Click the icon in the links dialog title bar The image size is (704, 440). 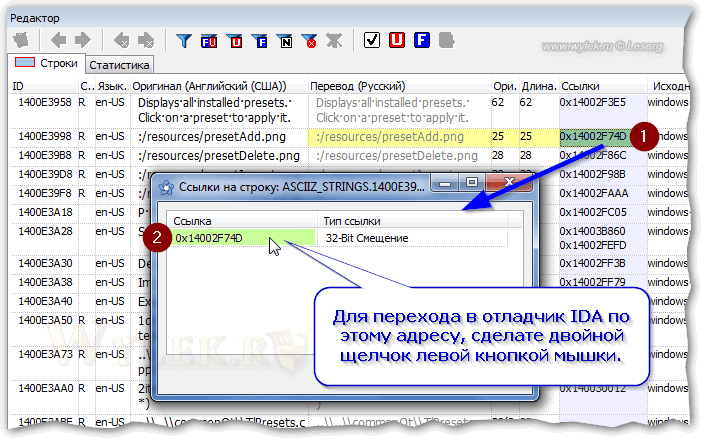coord(166,187)
